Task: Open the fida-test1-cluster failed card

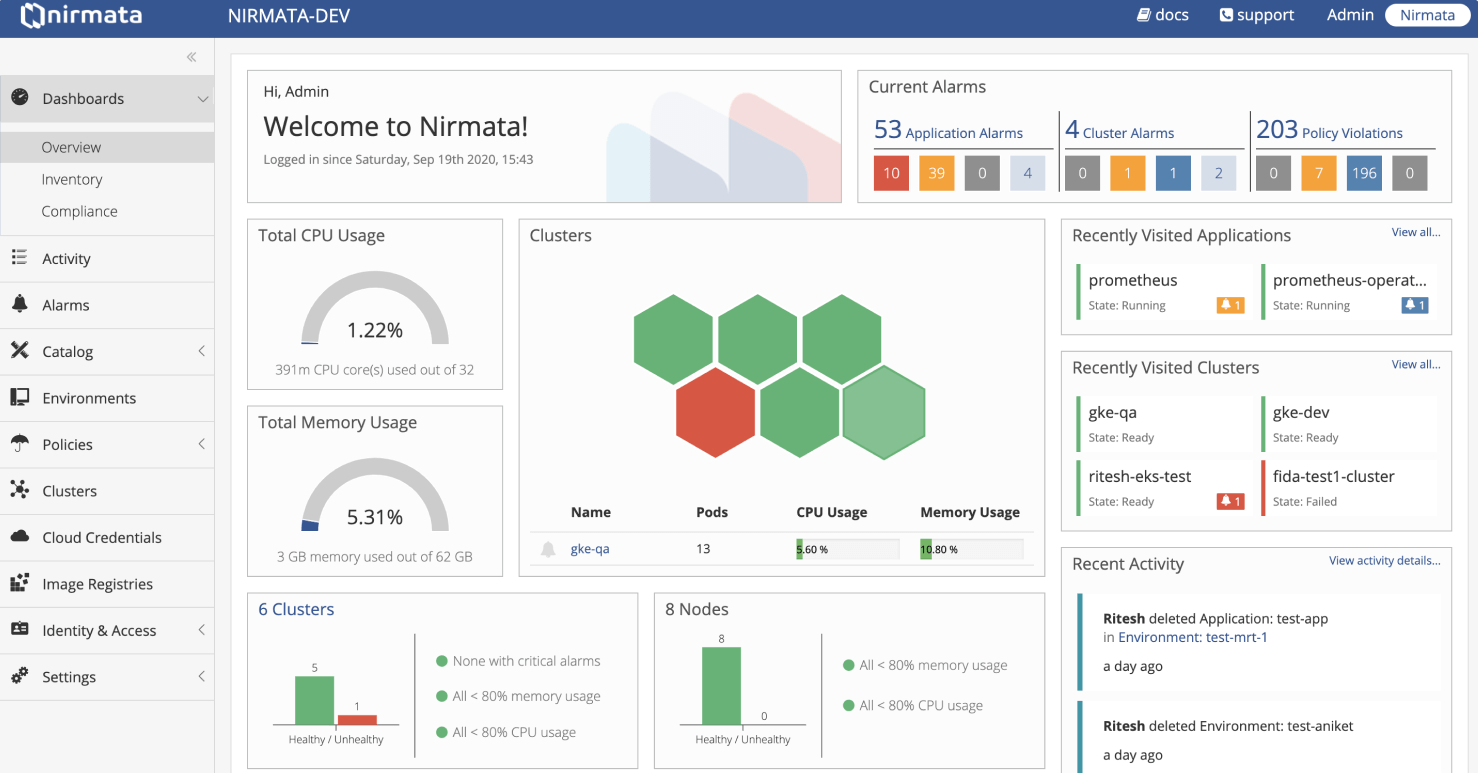Action: 1348,488
